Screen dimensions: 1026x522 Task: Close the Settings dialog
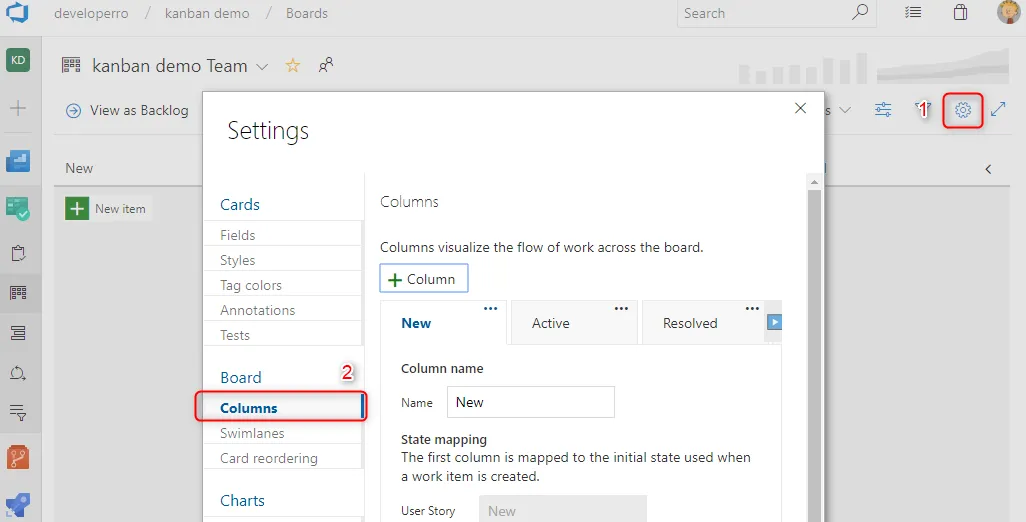[x=800, y=108]
